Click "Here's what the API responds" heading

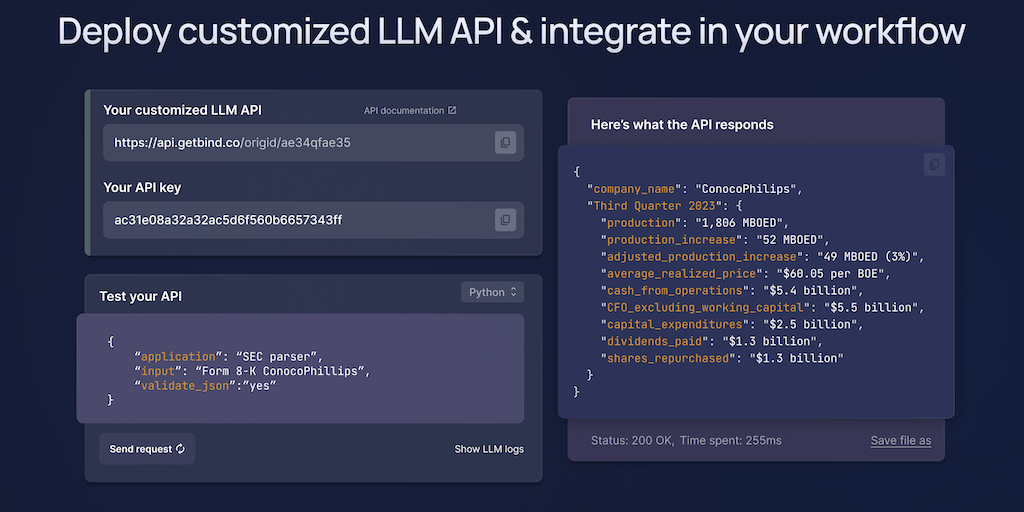pyautogui.click(x=682, y=124)
